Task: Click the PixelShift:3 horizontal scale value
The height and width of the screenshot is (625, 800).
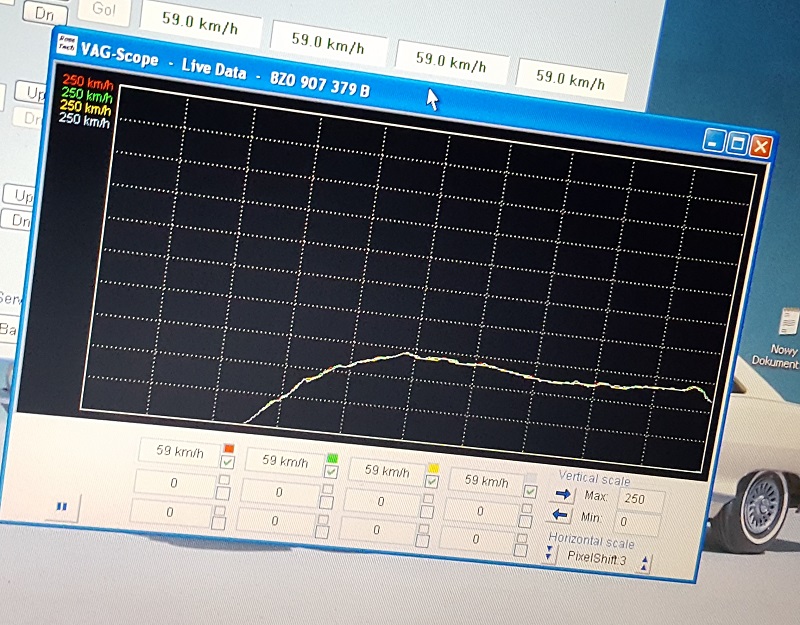Action: [x=597, y=558]
